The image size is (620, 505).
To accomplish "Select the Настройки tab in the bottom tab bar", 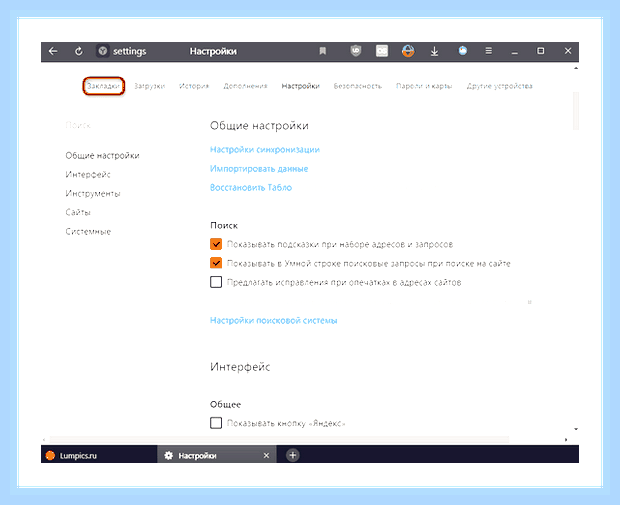I will [217, 455].
